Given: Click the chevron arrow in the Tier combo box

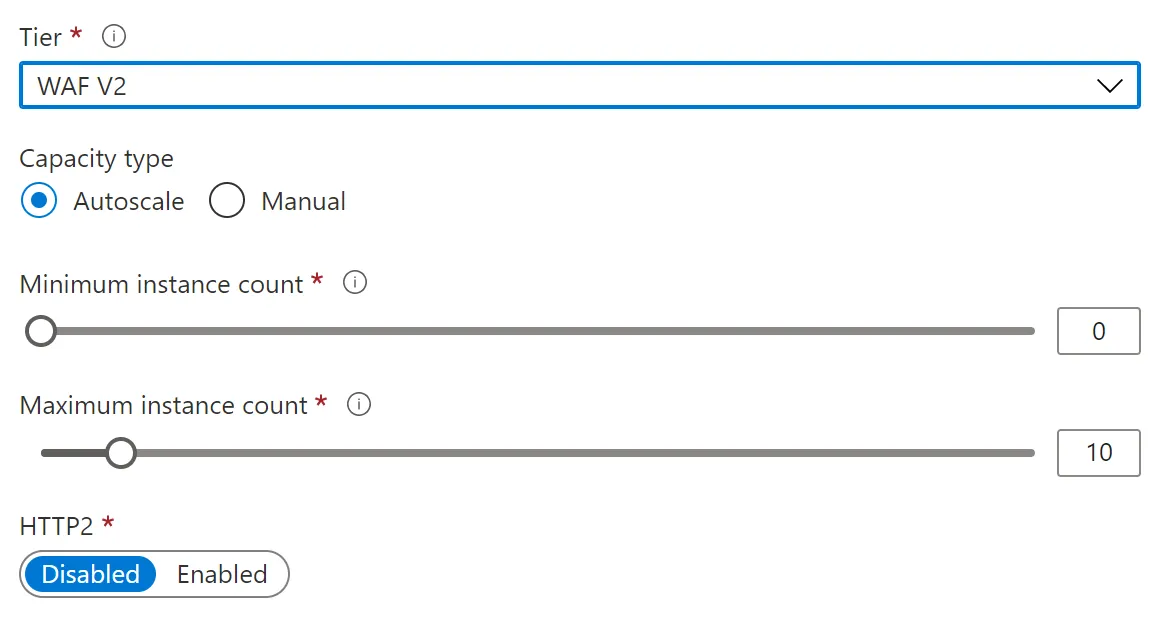Looking at the screenshot, I should pyautogui.click(x=1110, y=86).
